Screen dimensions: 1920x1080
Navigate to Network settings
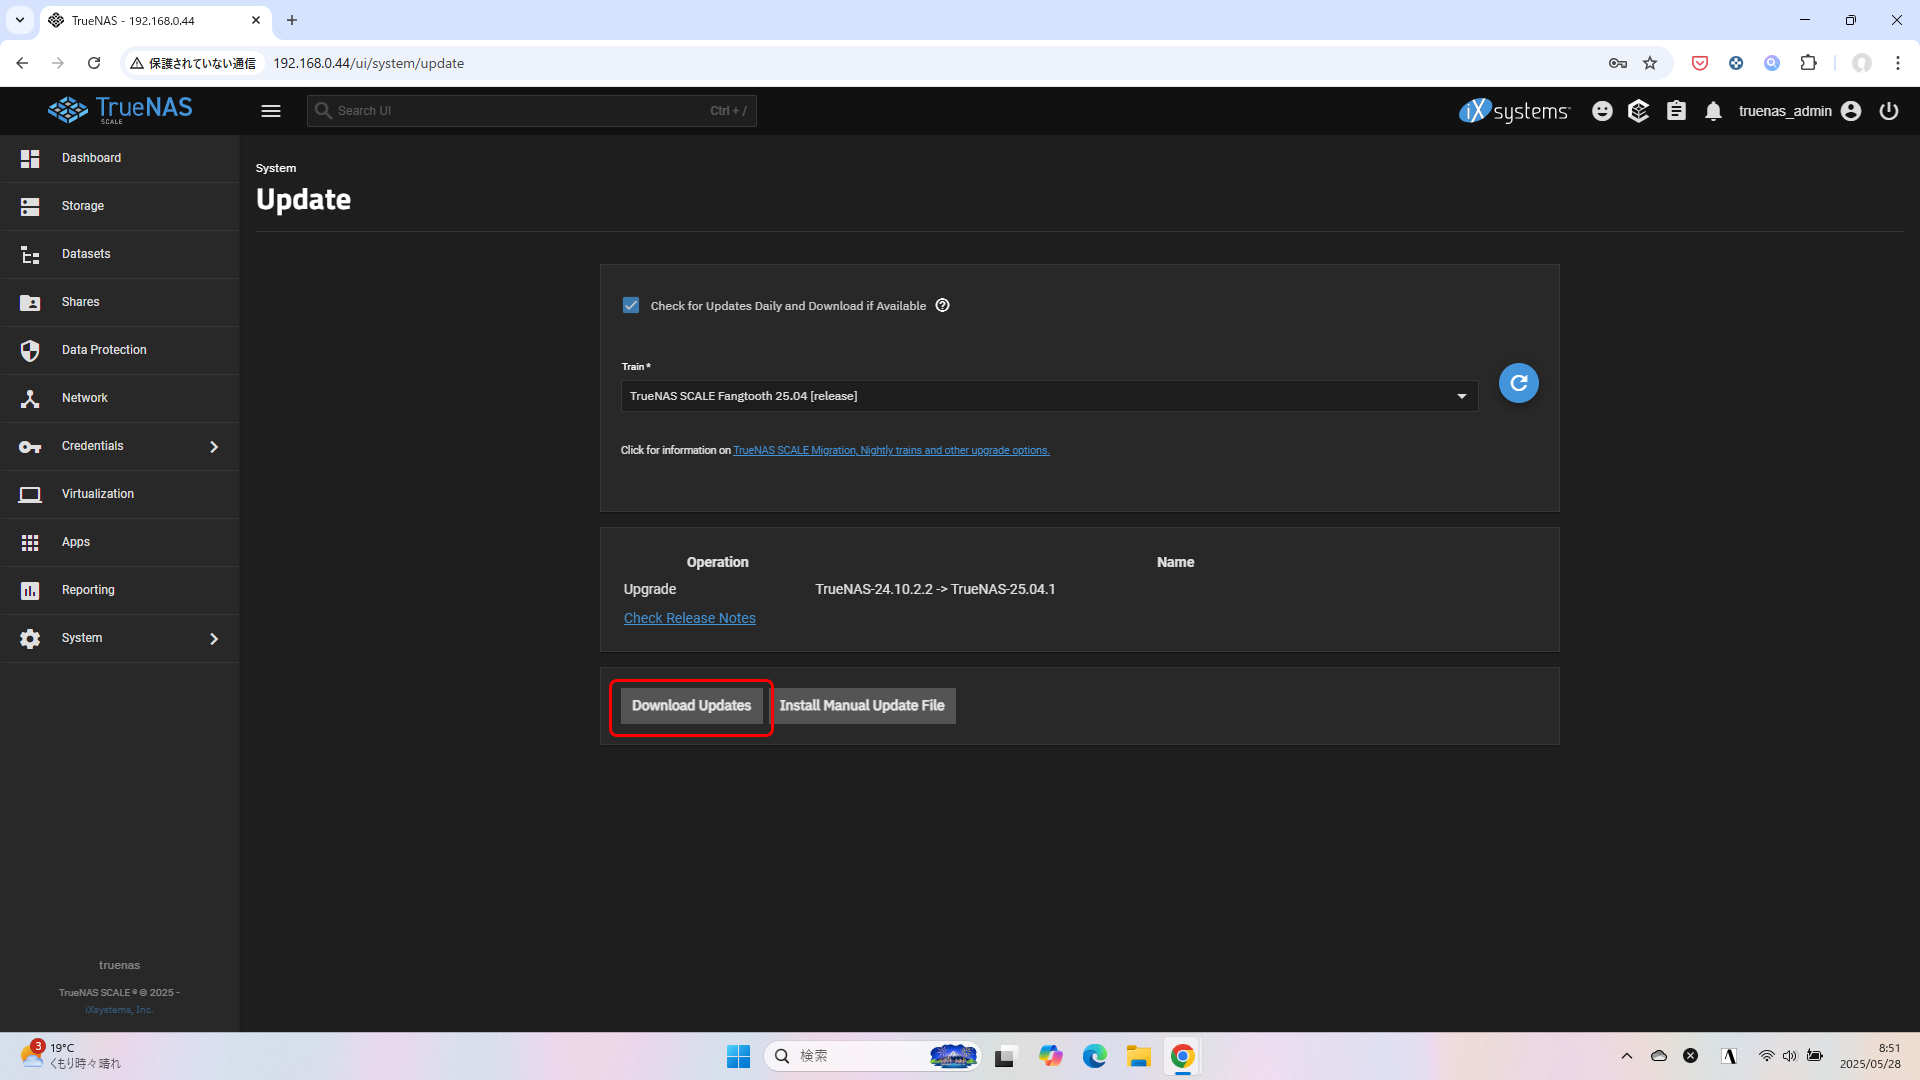(120, 398)
